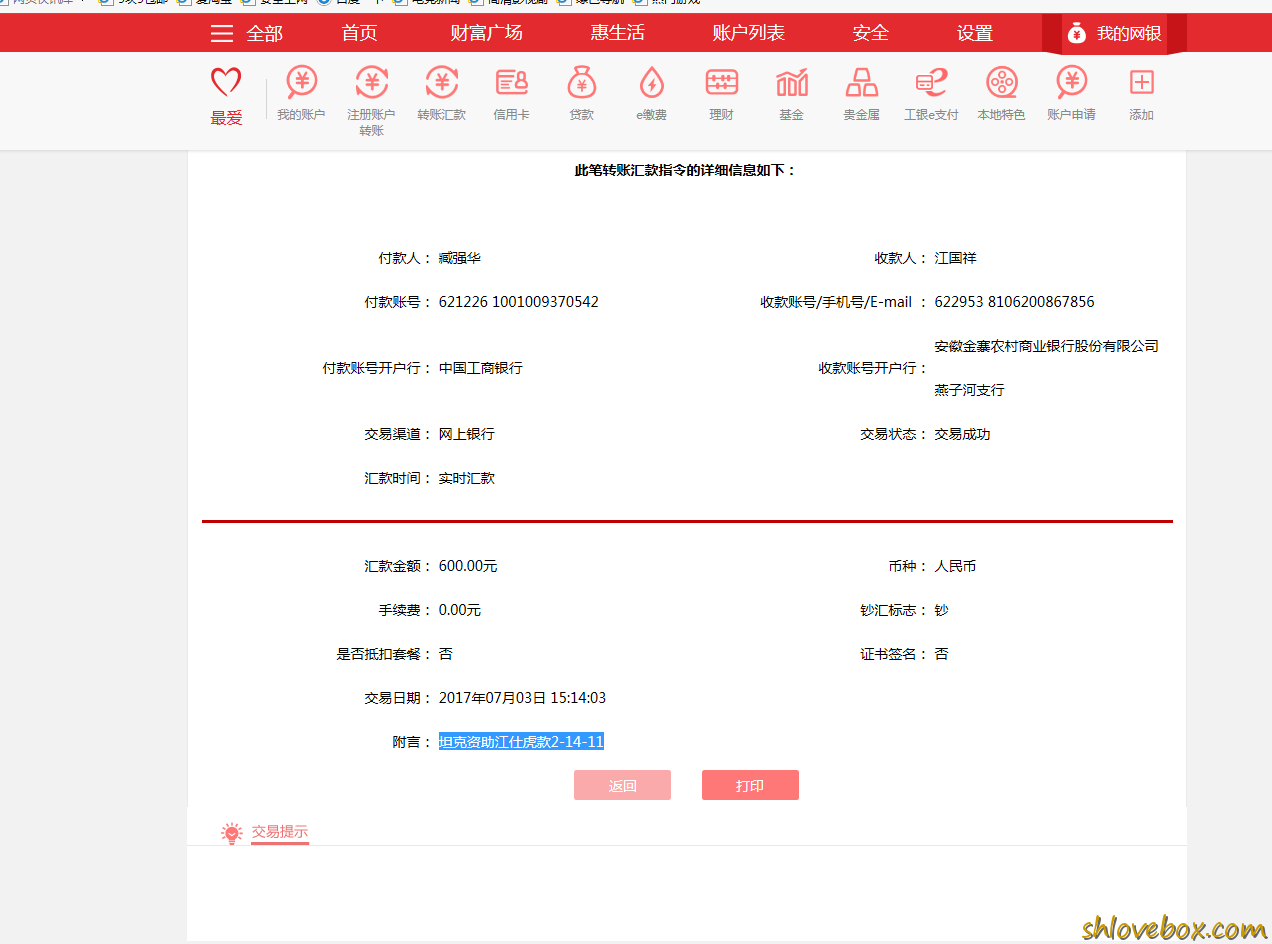This screenshot has width=1272, height=944.
Task: Select the 交易提示 tab label
Action: click(280, 831)
